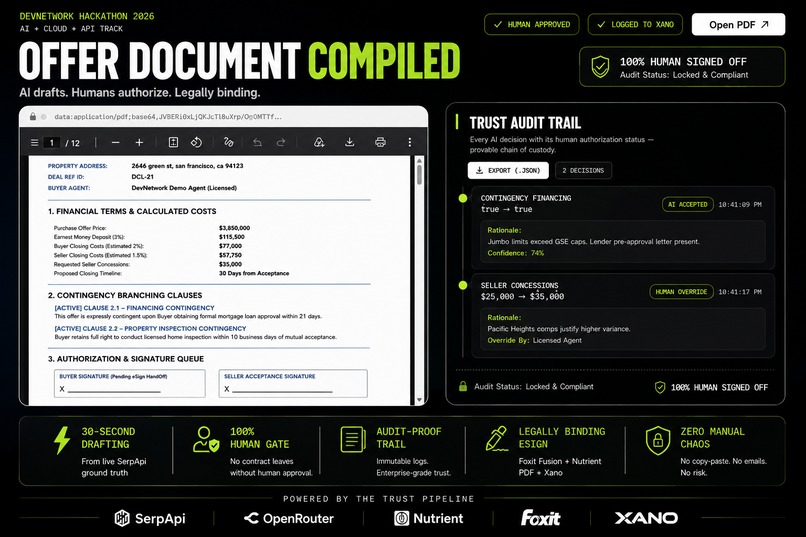Click the Zero Manual Chaos shield-lock icon

click(x=658, y=440)
